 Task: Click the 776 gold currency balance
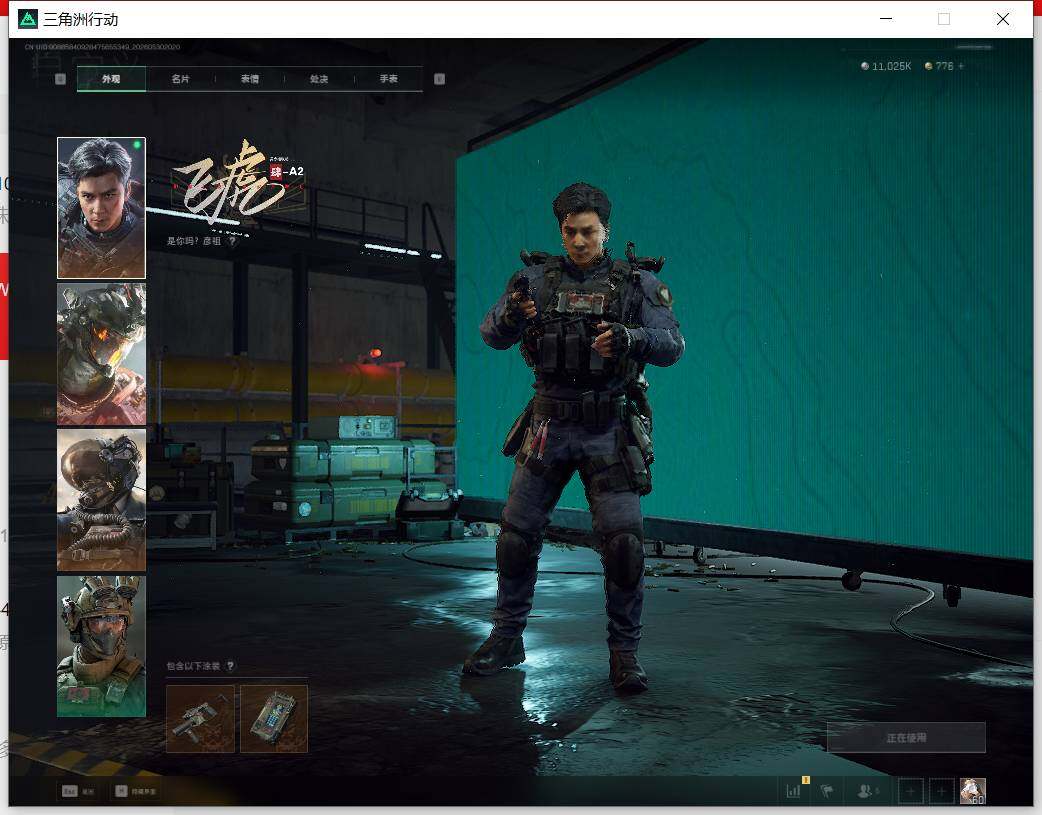pos(939,66)
